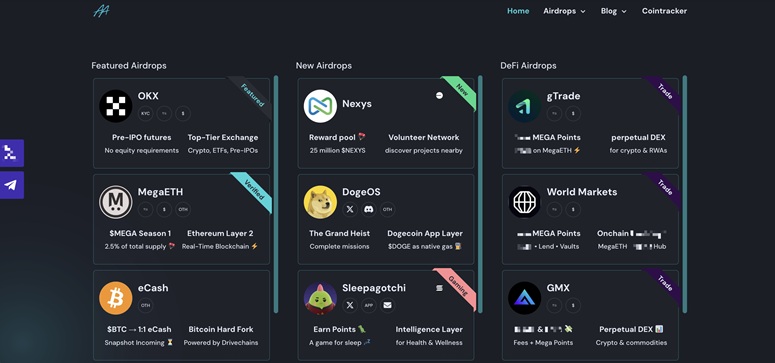
Task: Click the DeFi Airdrops column scrollbar
Action: click(x=685, y=194)
